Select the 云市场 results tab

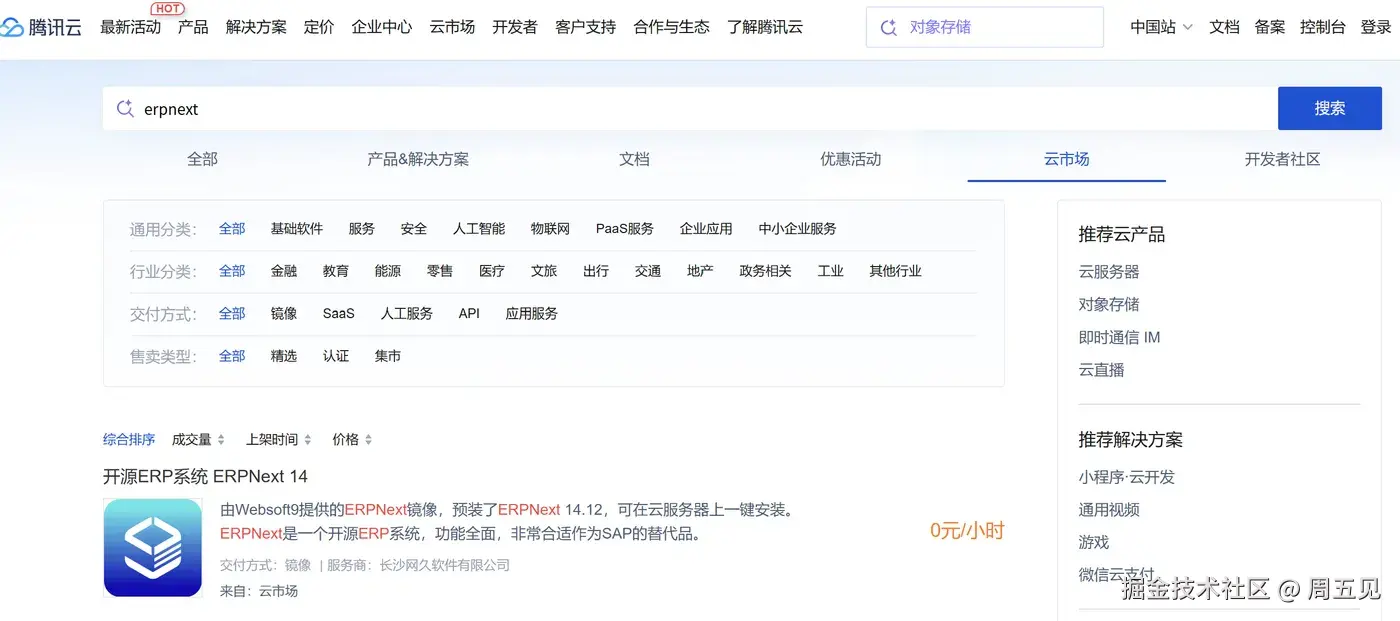(1067, 159)
